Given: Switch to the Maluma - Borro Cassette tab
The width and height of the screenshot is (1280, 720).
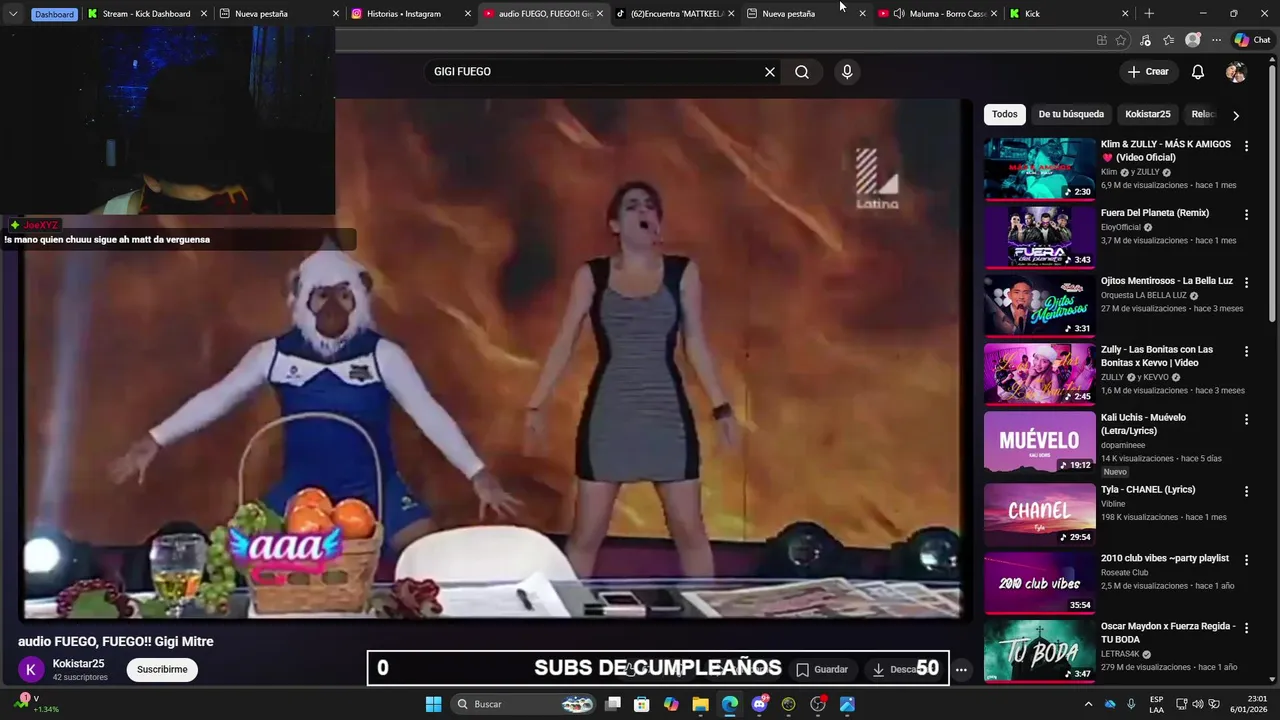Looking at the screenshot, I should pyautogui.click(x=939, y=14).
